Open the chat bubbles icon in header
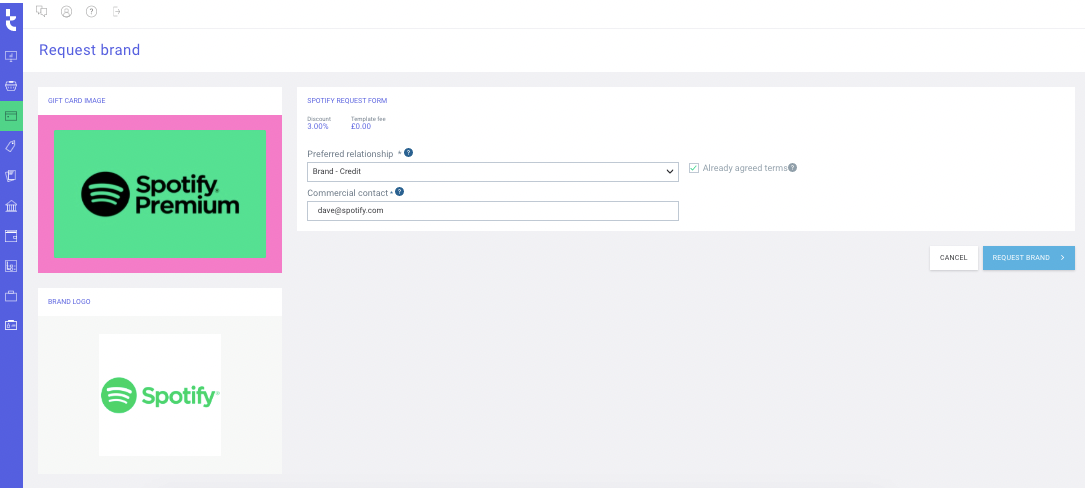The width and height of the screenshot is (1085, 490). point(42,11)
